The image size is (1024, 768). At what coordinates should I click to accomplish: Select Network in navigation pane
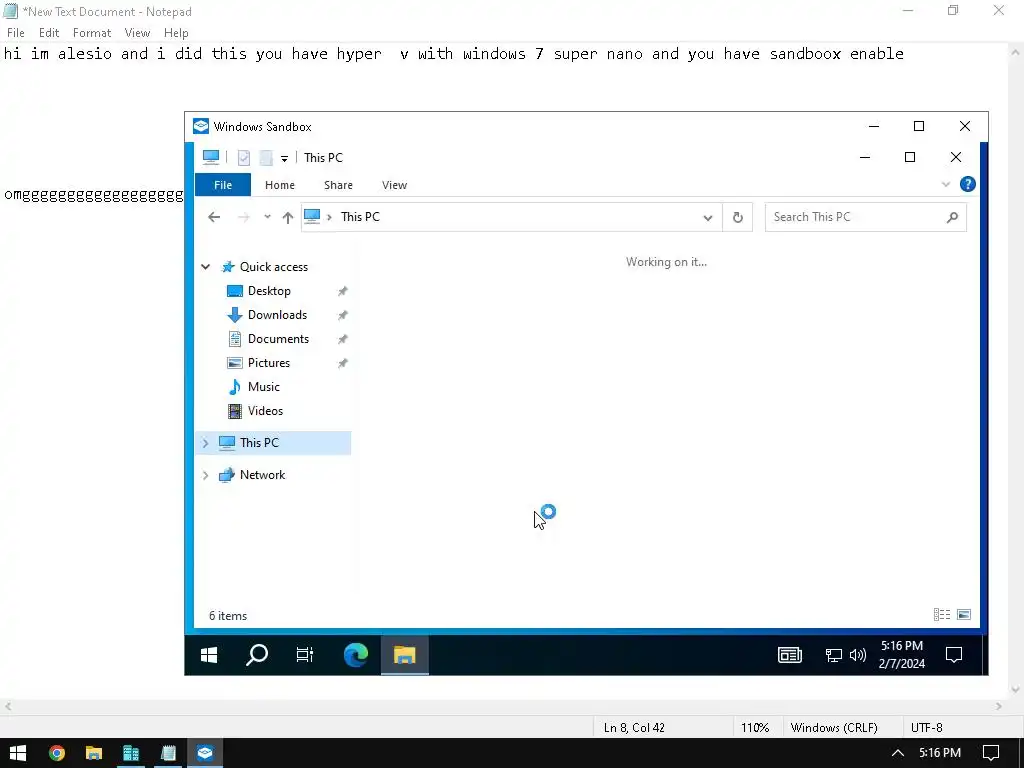262,475
